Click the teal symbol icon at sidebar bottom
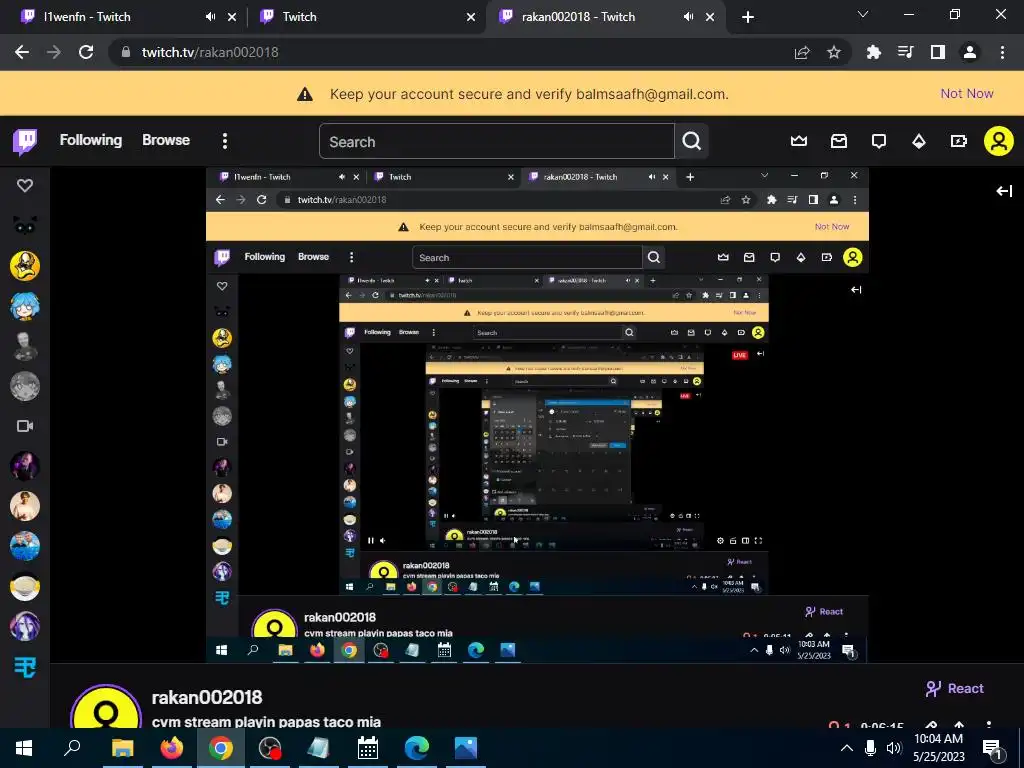This screenshot has width=1024, height=768. [x=25, y=667]
